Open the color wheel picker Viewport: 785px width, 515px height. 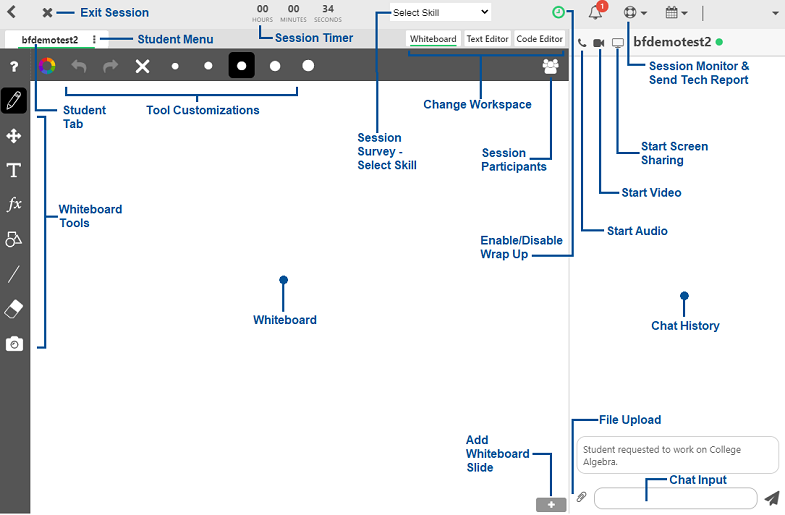coord(46,66)
